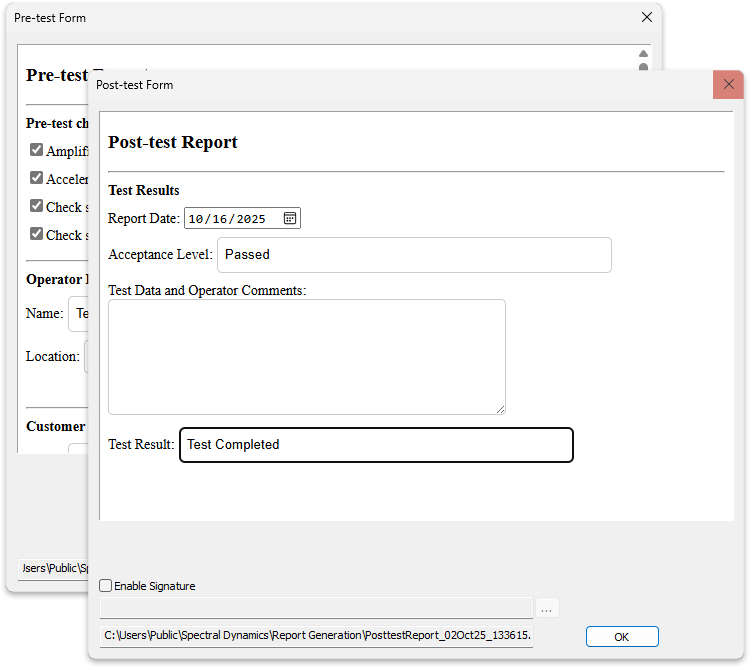Screen dimensions: 750x668
Task: Close the Post-test Form dialog
Action: (728, 85)
